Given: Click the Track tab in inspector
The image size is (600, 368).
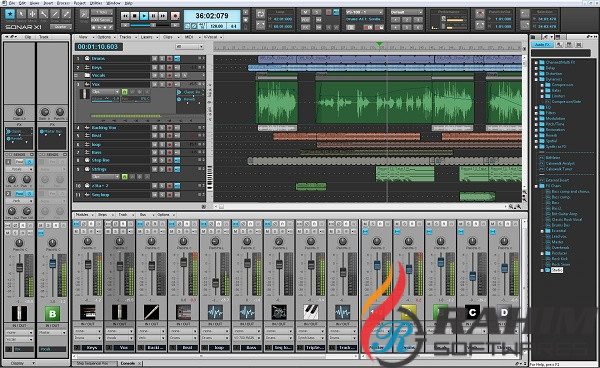Looking at the screenshot, I should coord(44,37).
